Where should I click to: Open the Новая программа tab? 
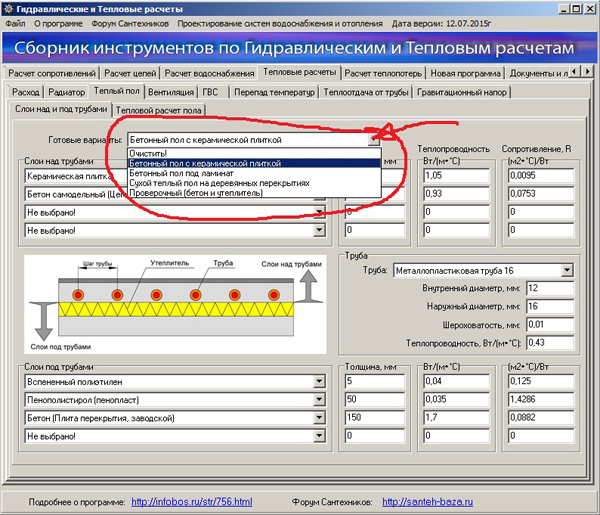(x=465, y=73)
